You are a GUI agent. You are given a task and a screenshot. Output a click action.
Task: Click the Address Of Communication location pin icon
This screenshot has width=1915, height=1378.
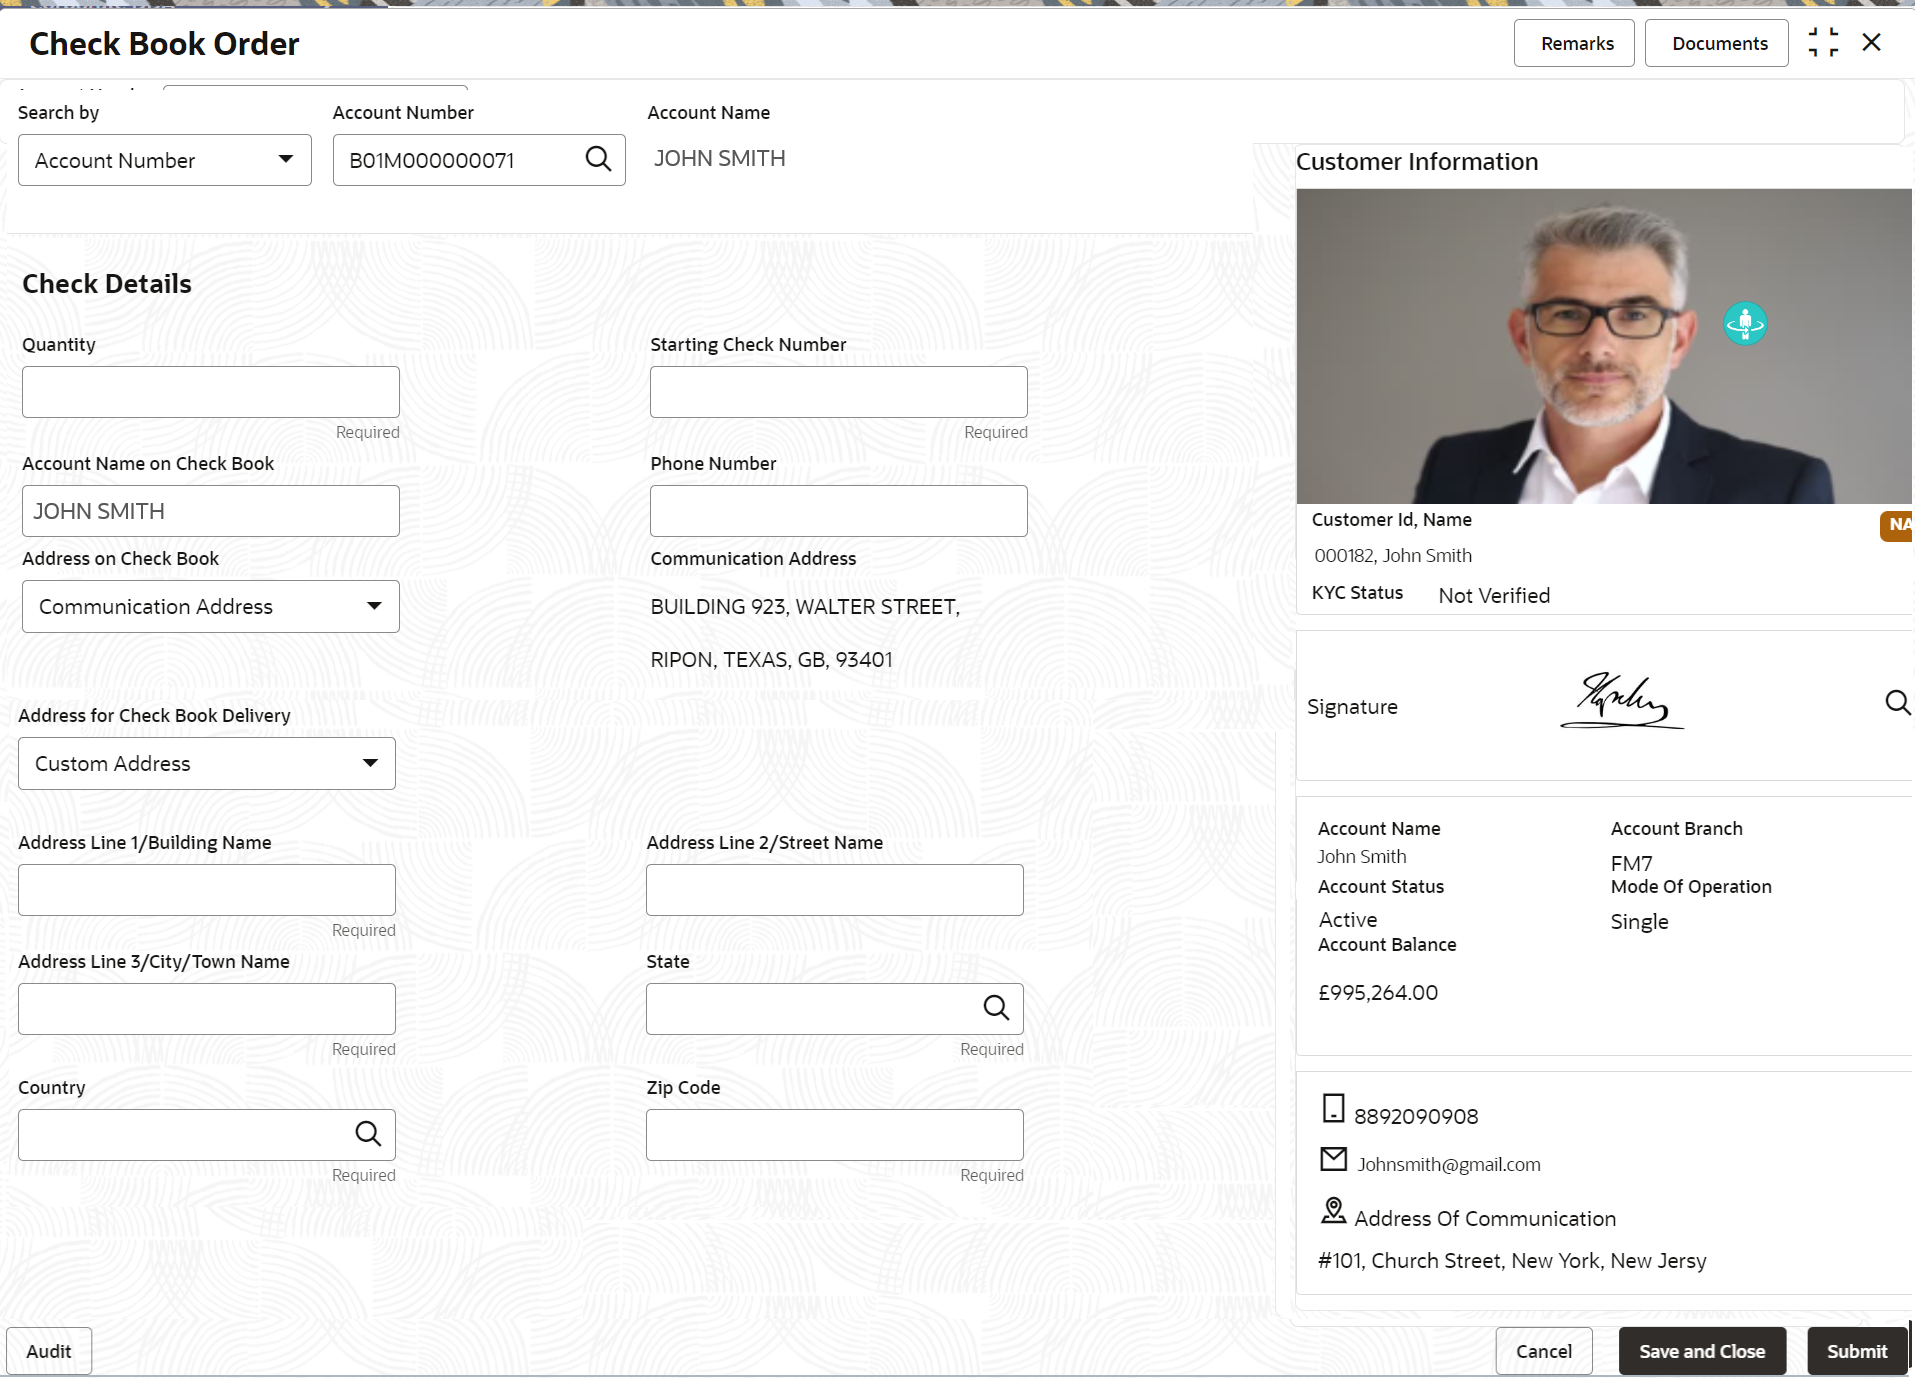coord(1334,1211)
